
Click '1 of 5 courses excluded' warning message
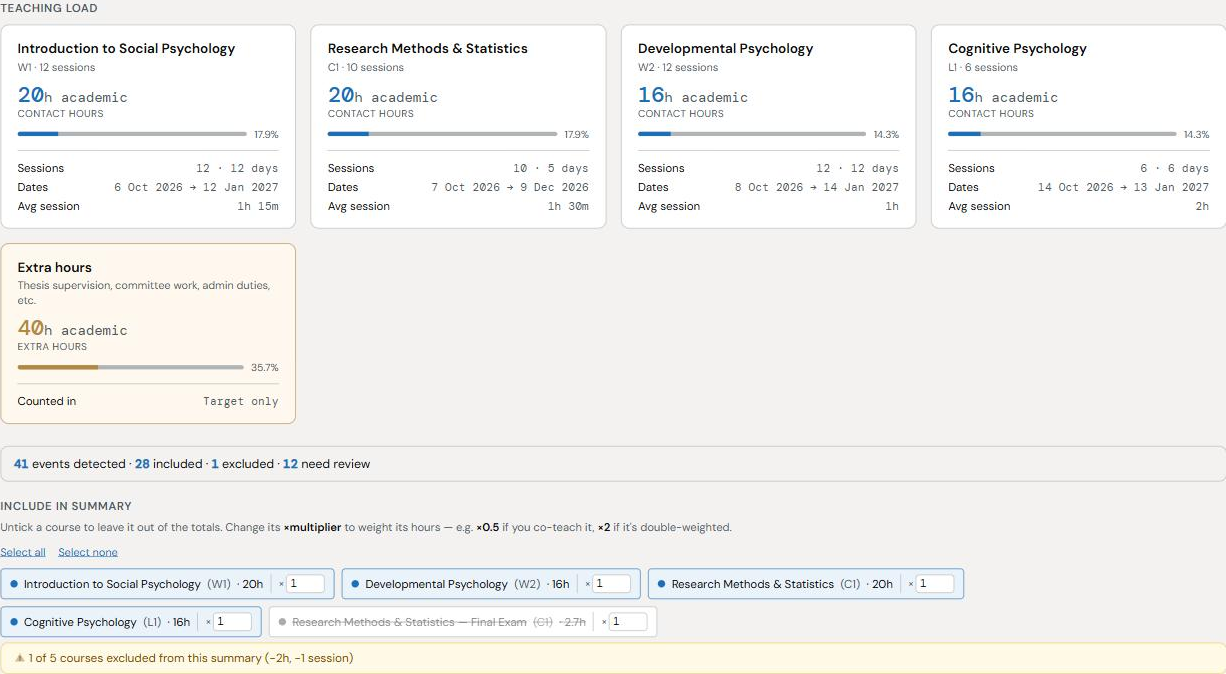point(190,658)
